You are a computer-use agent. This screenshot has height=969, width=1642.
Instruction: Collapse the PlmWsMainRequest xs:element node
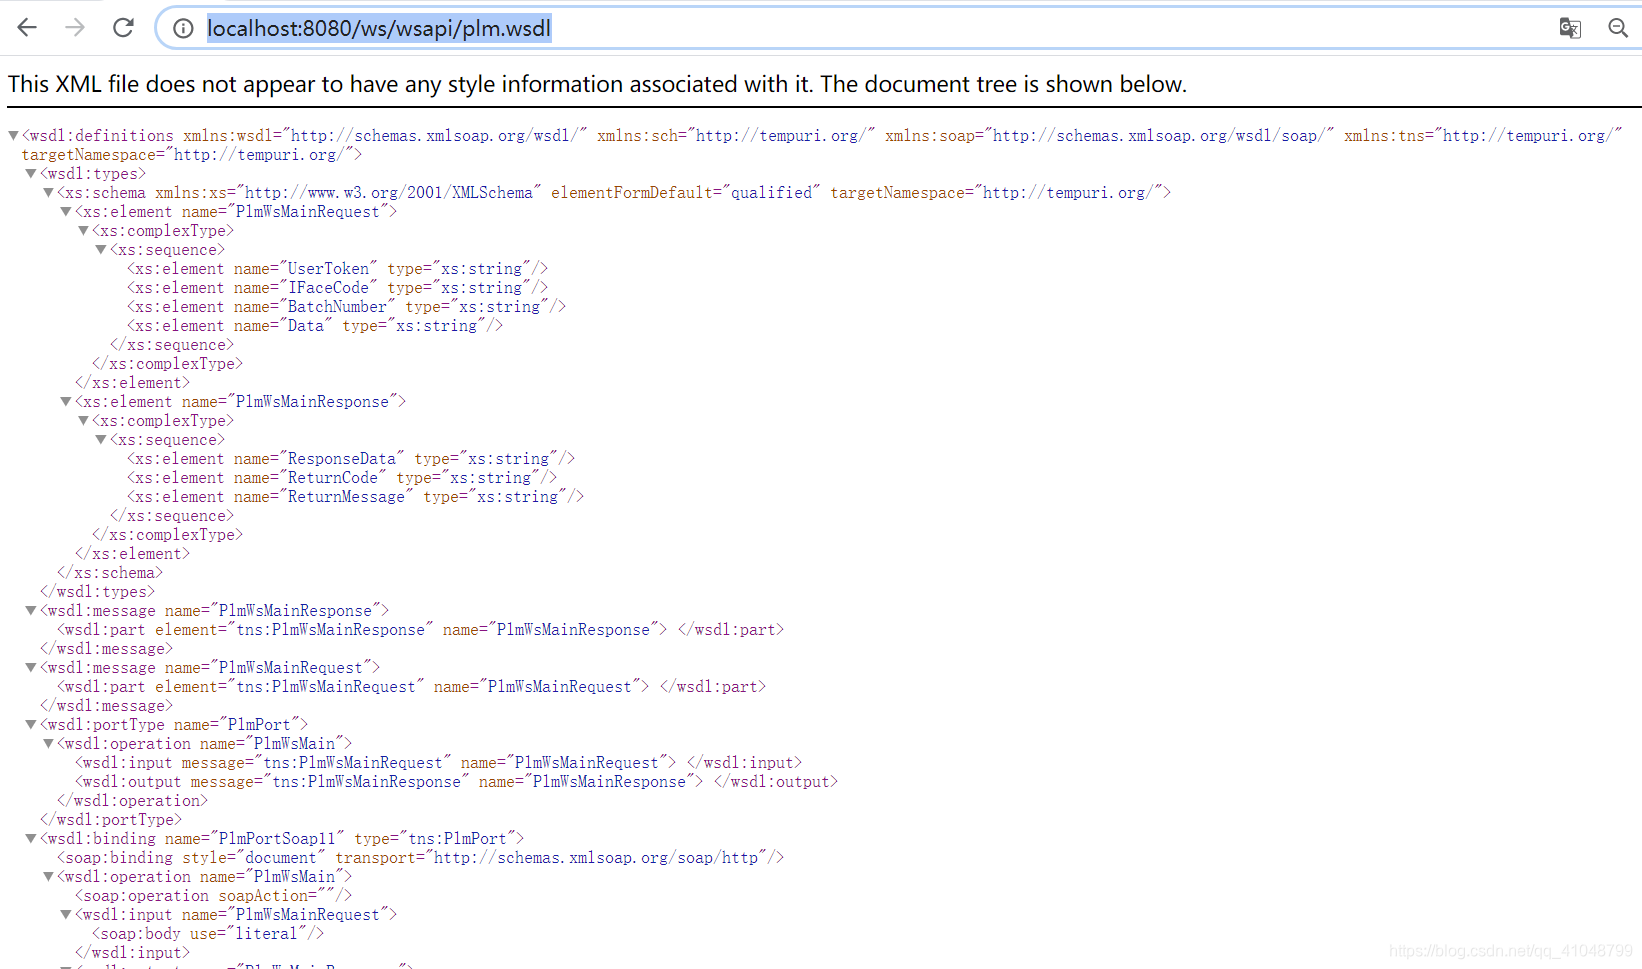click(66, 211)
